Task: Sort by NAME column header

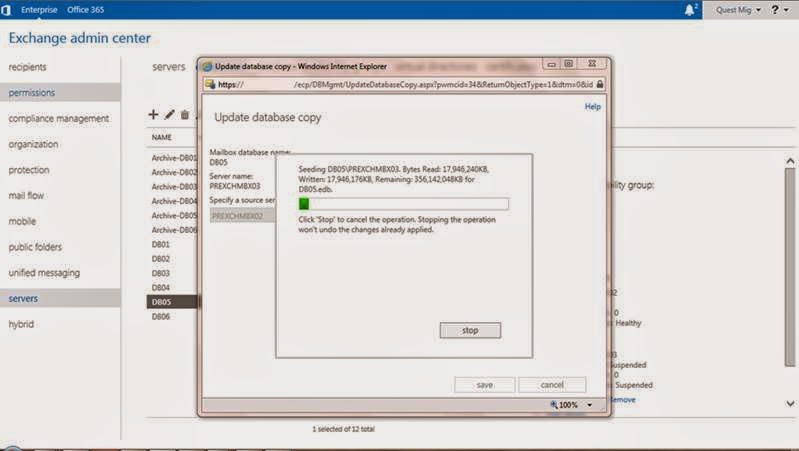Action: click(x=162, y=137)
